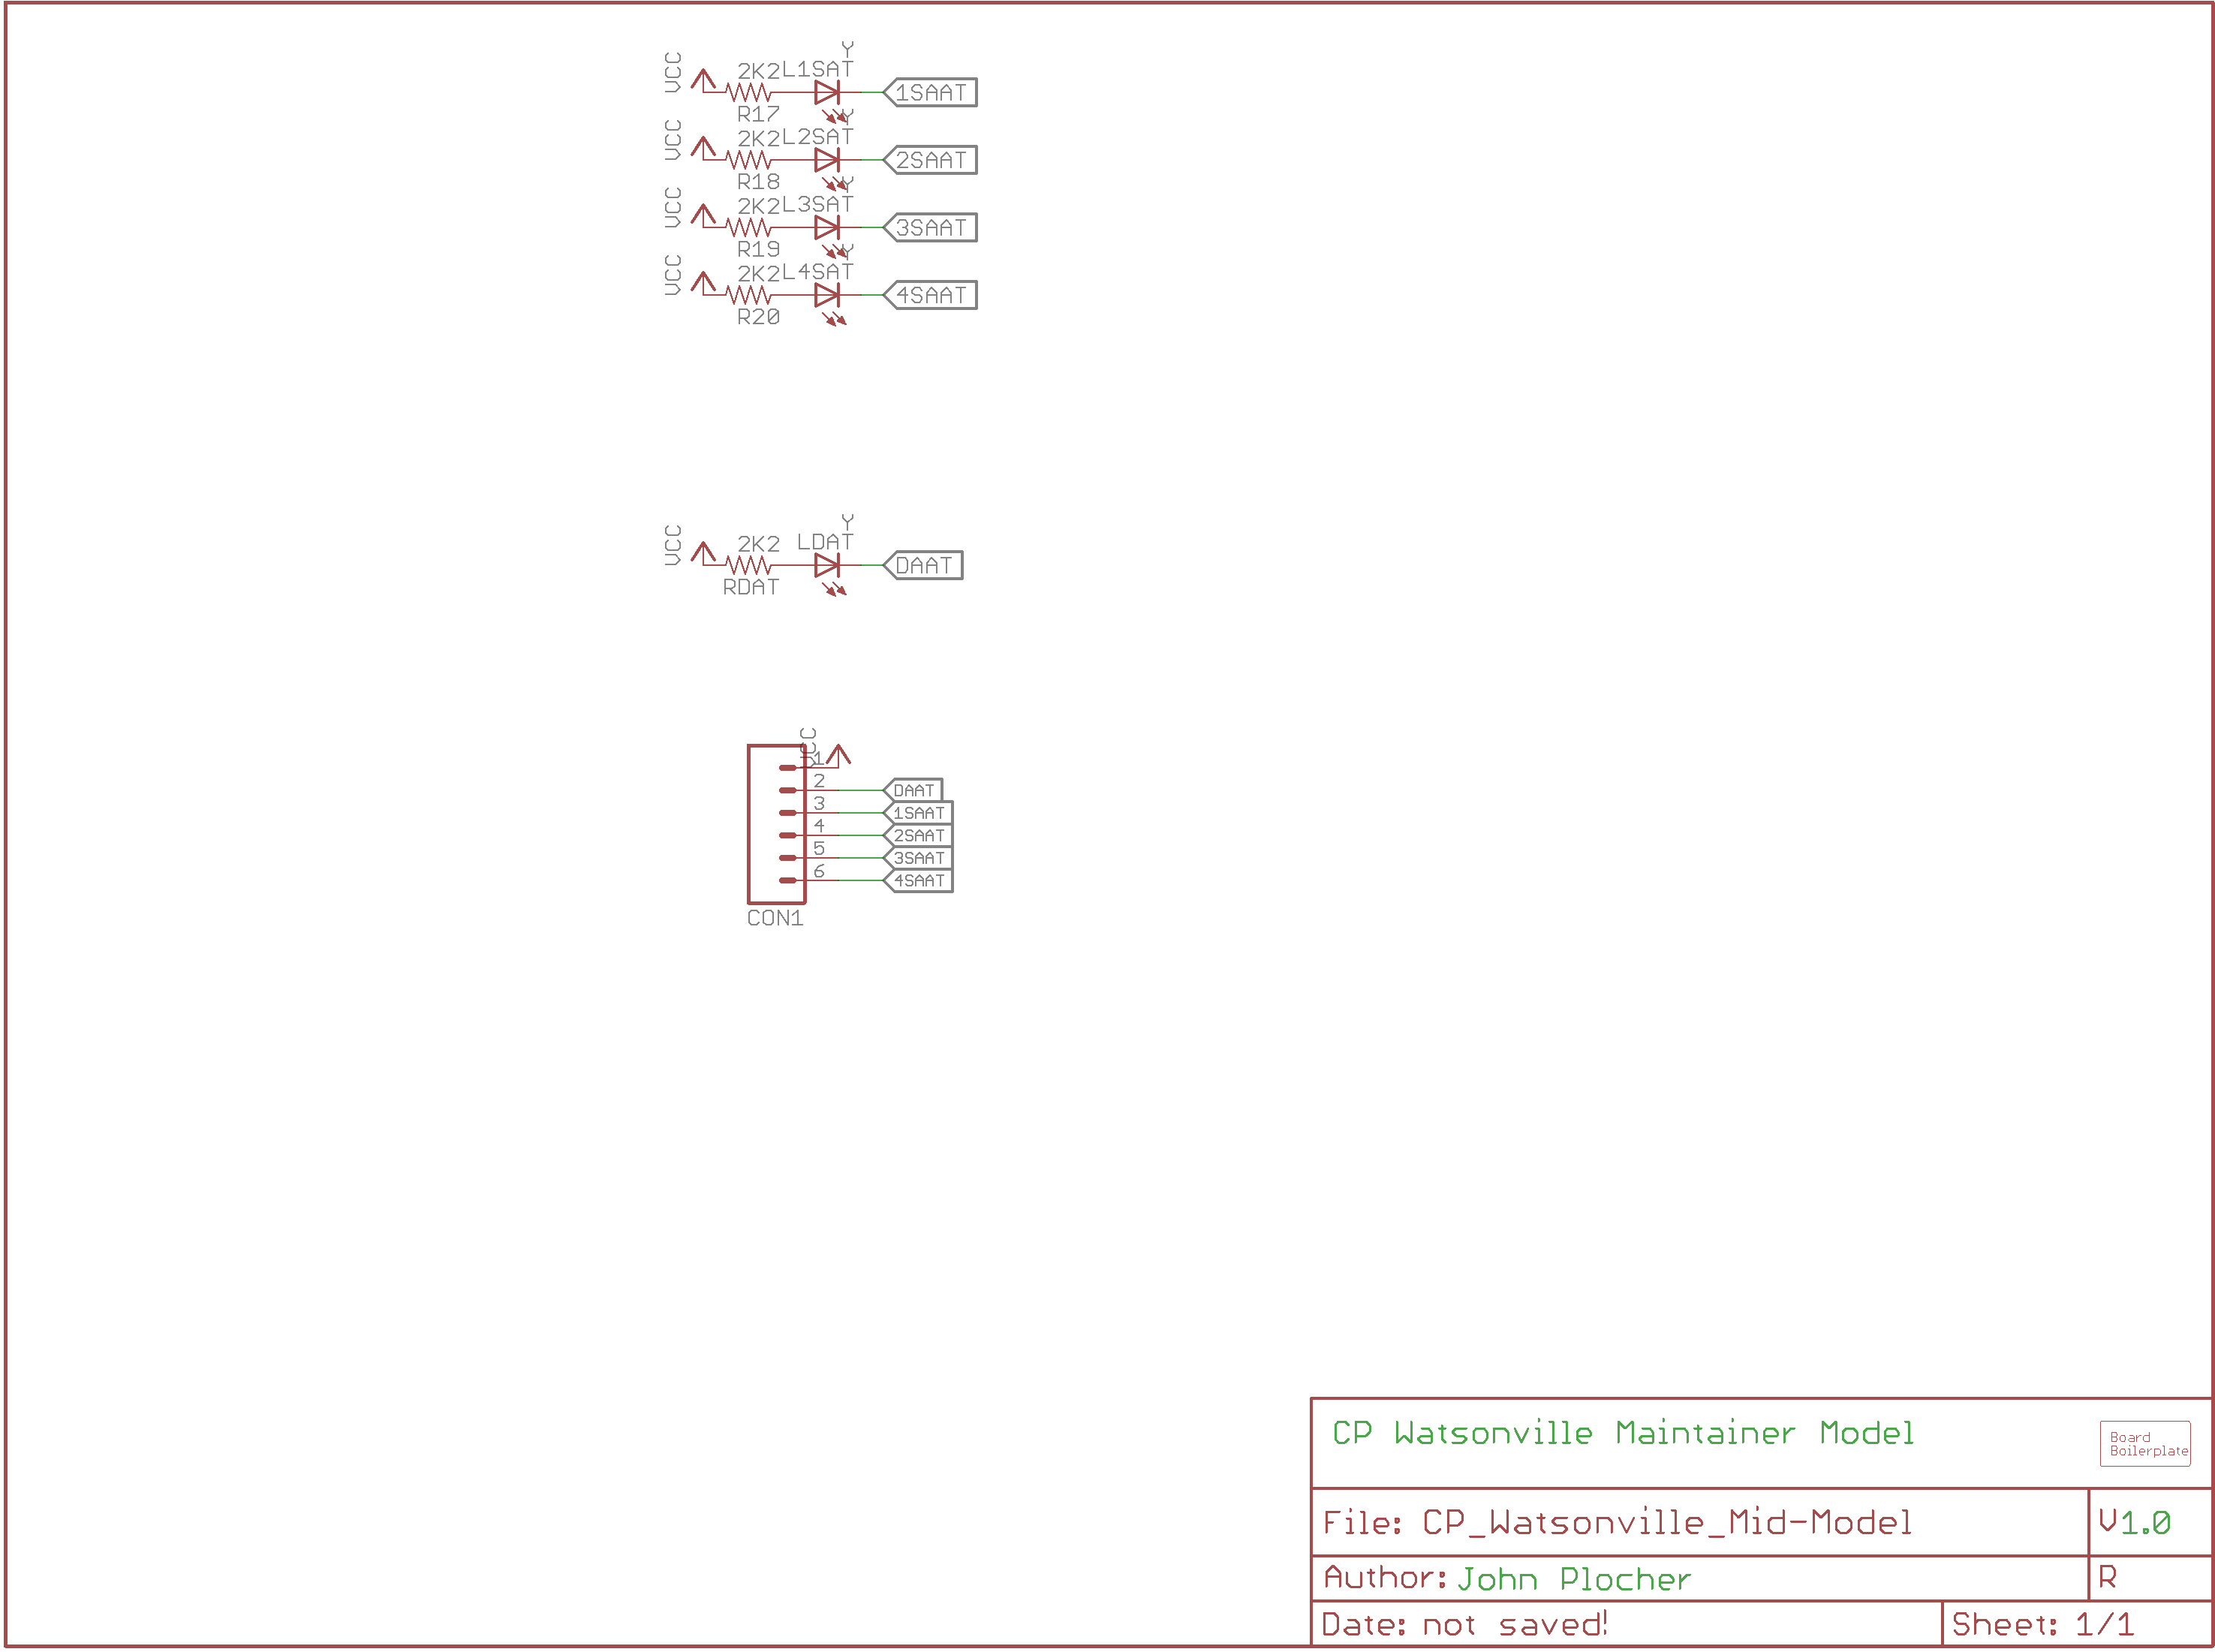Image resolution: width=2215 pixels, height=1652 pixels.
Task: Select 3SAAT net label on CON1 pin 5
Action: pos(919,858)
